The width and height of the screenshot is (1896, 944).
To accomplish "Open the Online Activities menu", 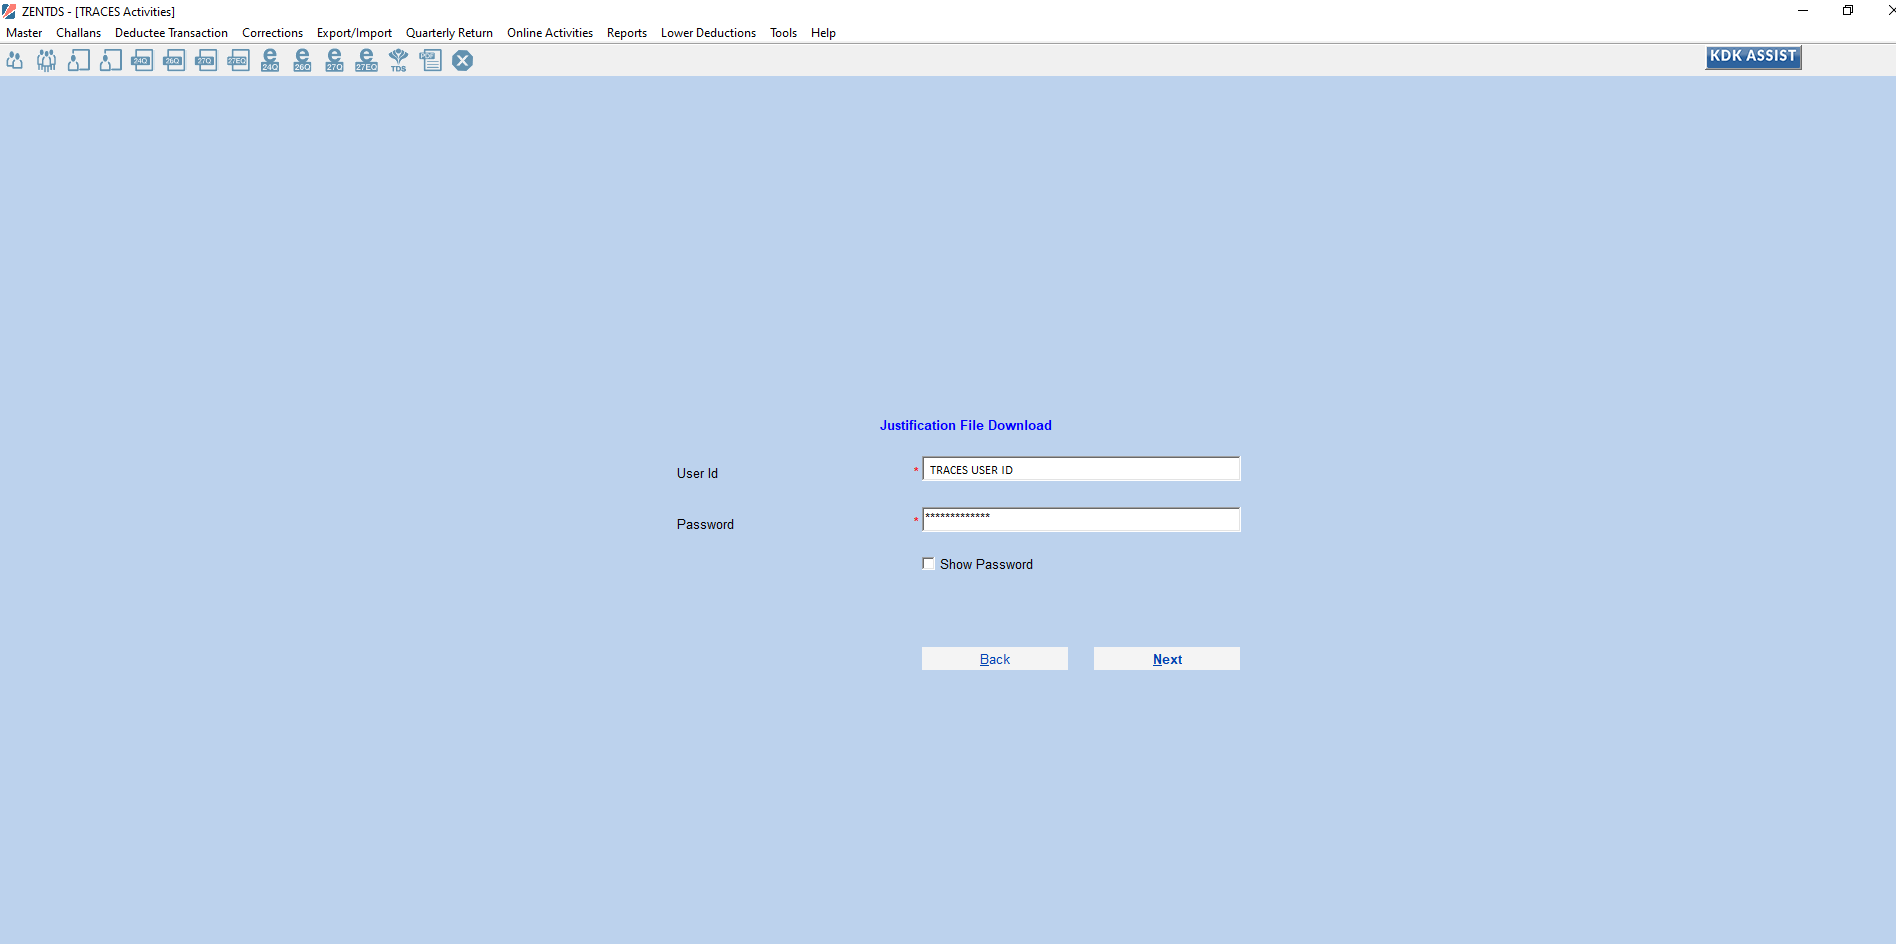I will [549, 32].
